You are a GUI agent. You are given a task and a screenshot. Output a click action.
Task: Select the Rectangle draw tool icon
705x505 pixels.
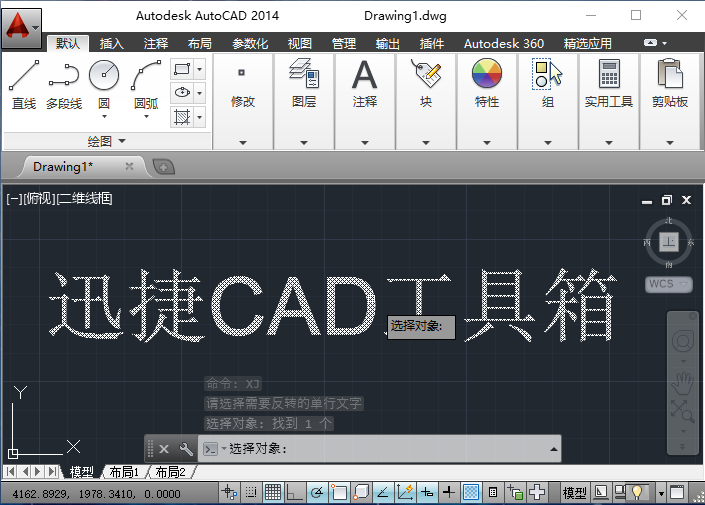pos(182,69)
